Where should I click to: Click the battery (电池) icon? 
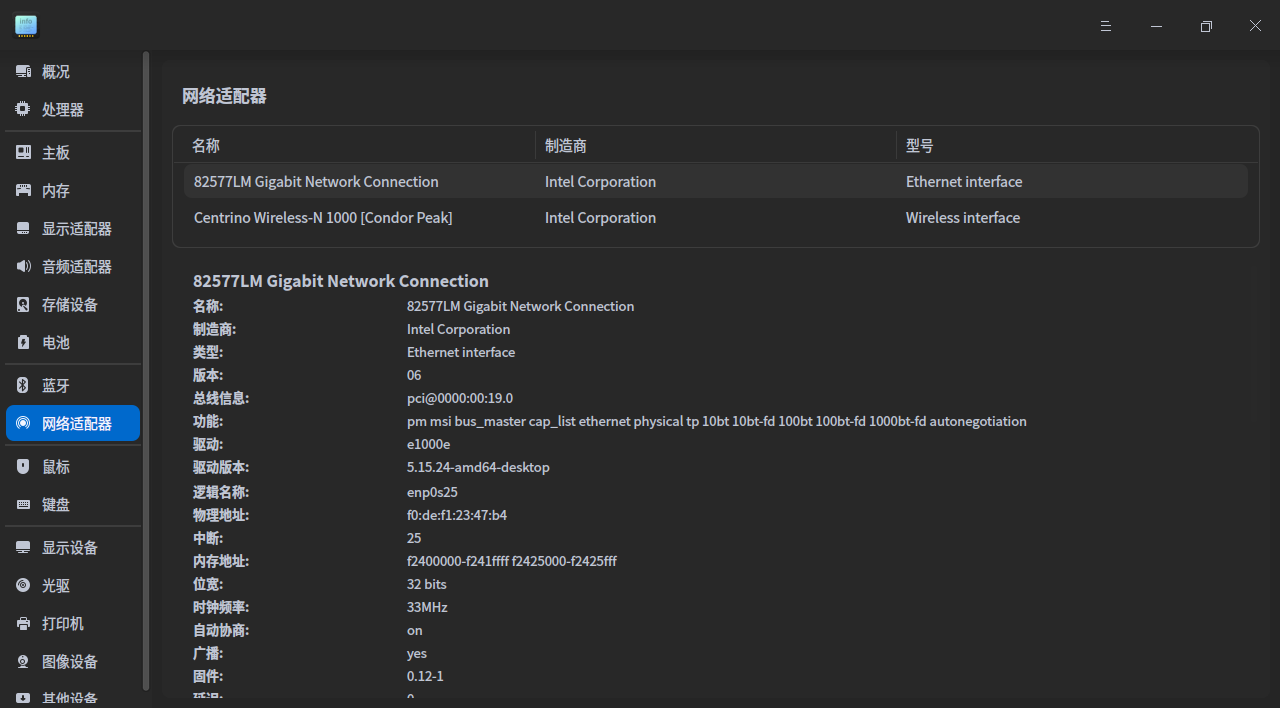23,343
